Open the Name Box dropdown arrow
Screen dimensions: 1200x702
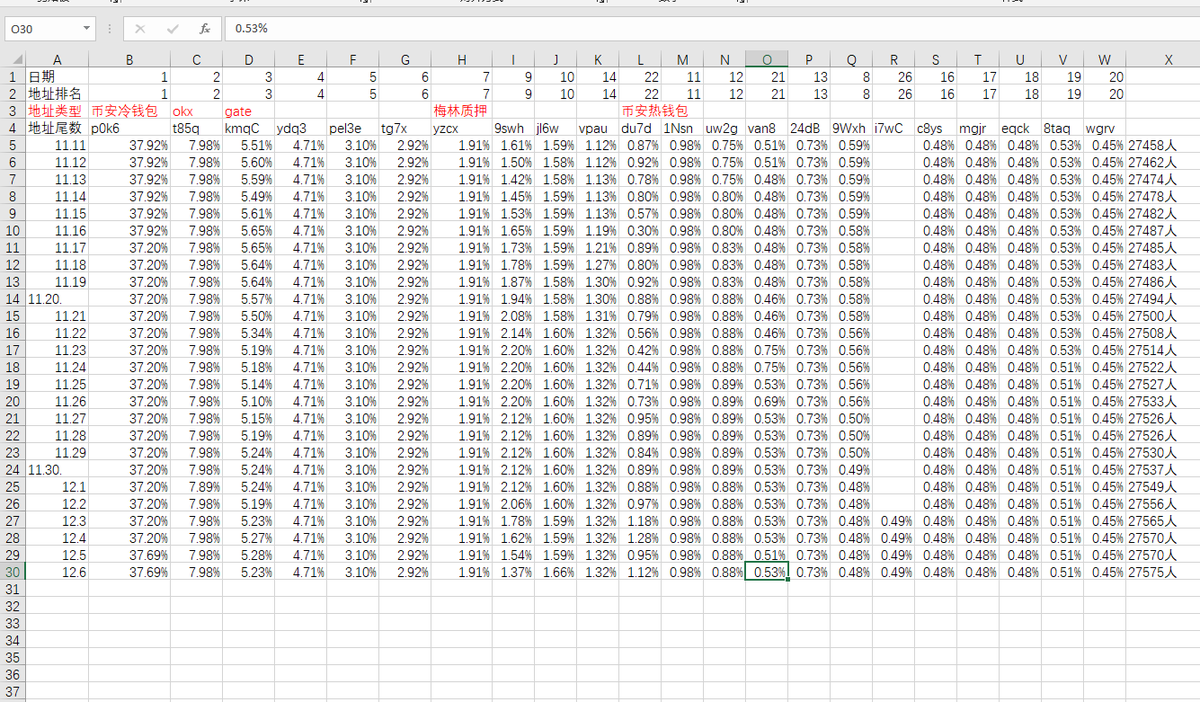pos(87,29)
